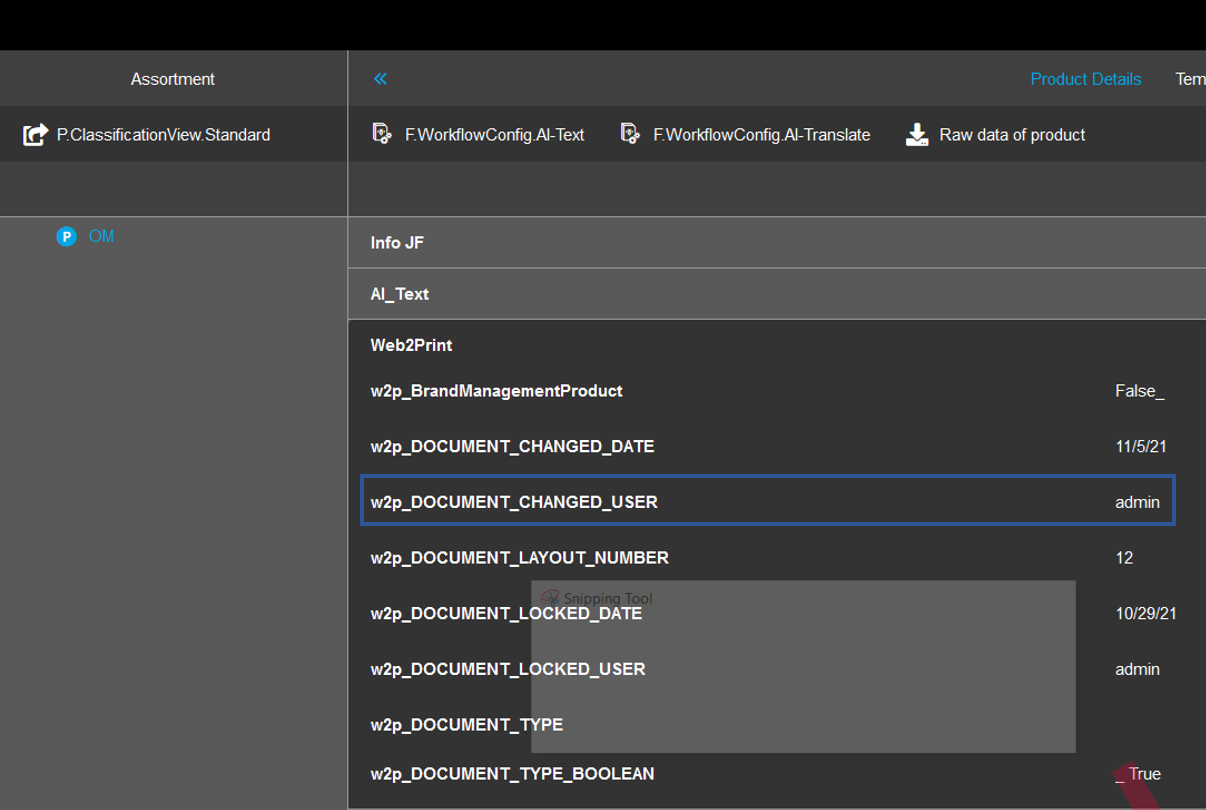This screenshot has height=810, width=1206.
Task: Click the False_ value of w2p_BrandManagementProduct
Action: coord(1139,391)
